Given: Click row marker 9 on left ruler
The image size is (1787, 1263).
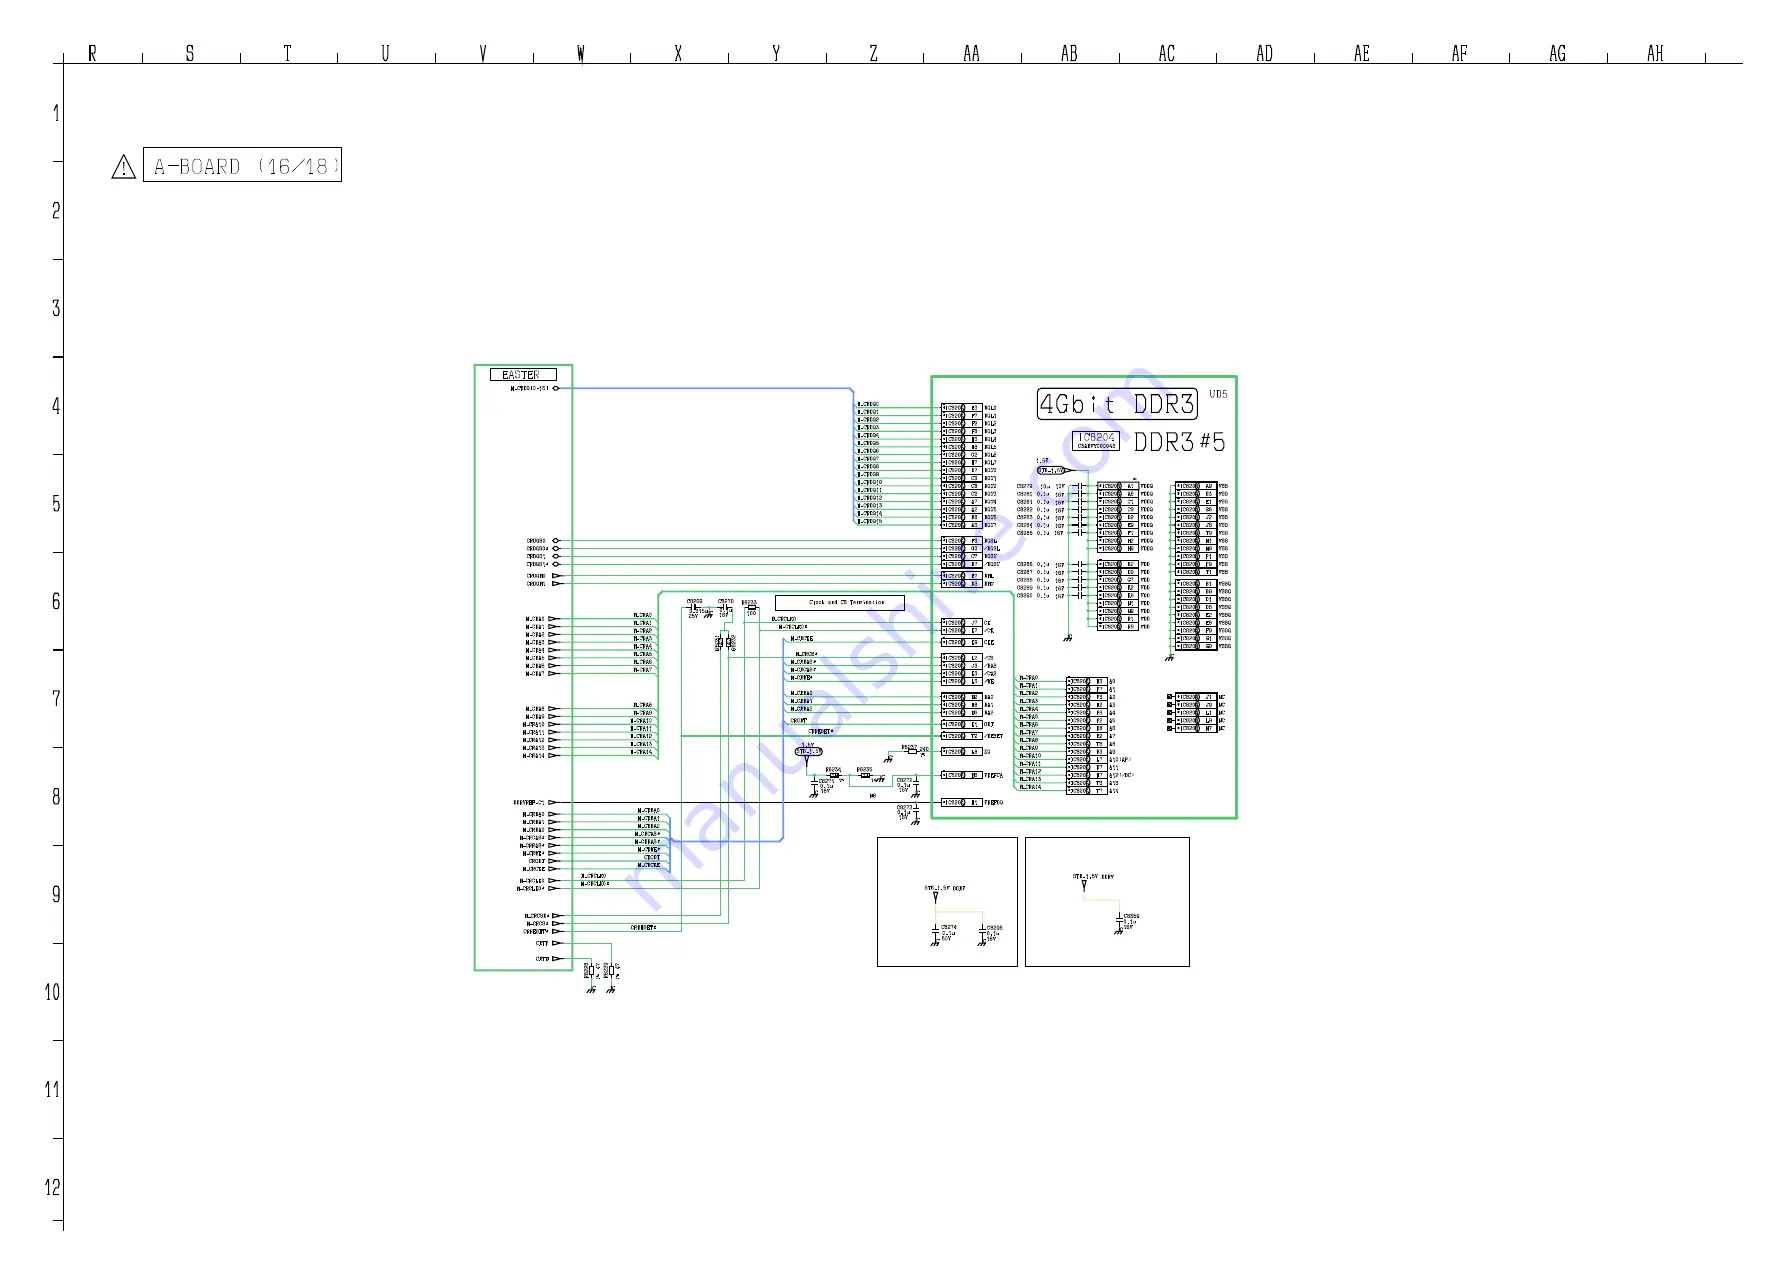Looking at the screenshot, I should [x=56, y=894].
